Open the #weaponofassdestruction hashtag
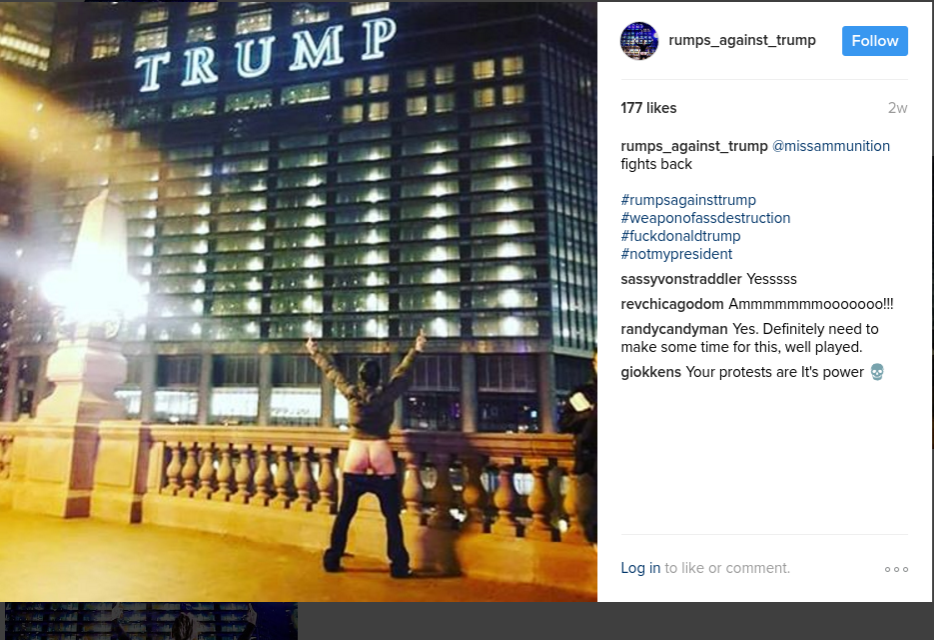Viewport: 934px width, 640px height. (705, 218)
